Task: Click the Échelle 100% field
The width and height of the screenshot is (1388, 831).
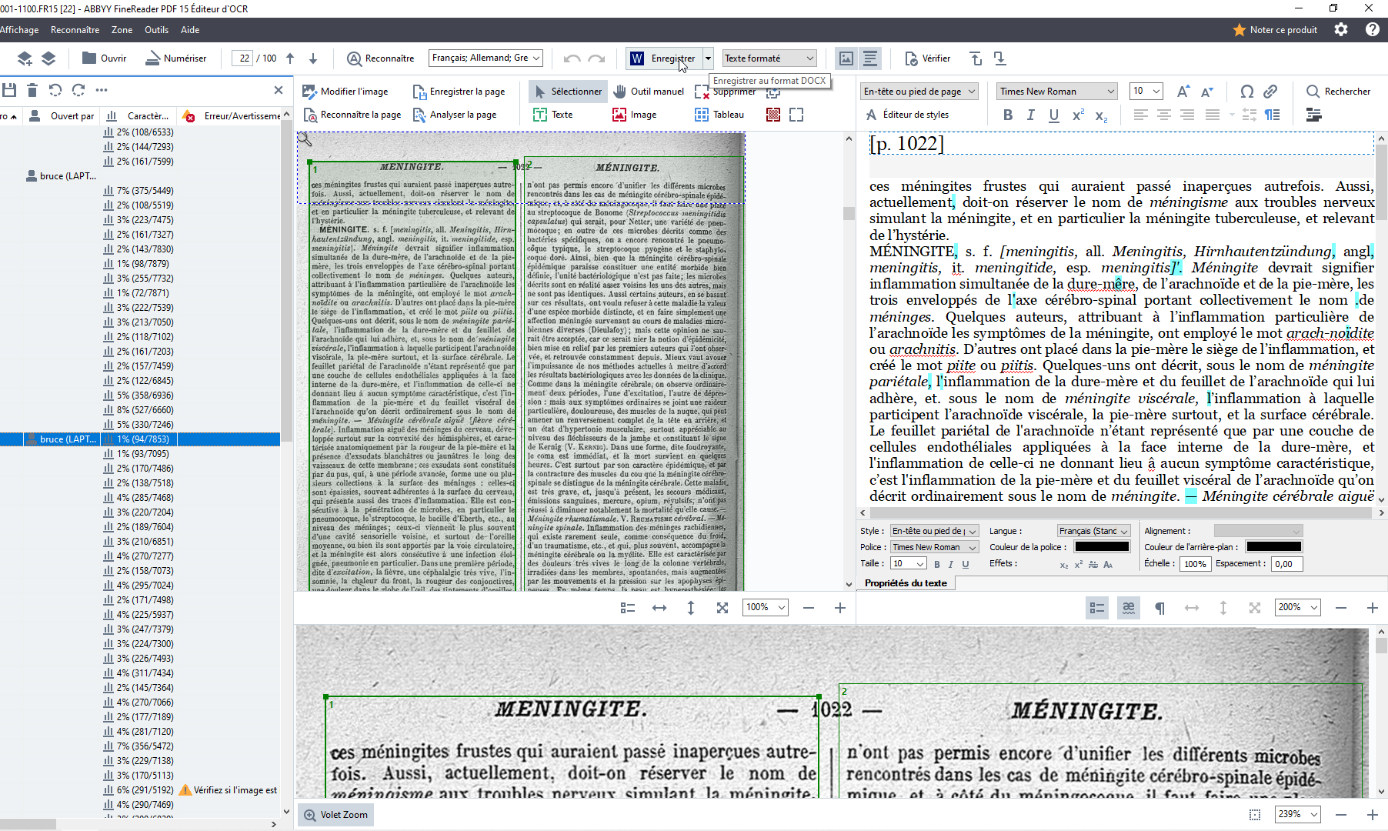Action: [1195, 564]
